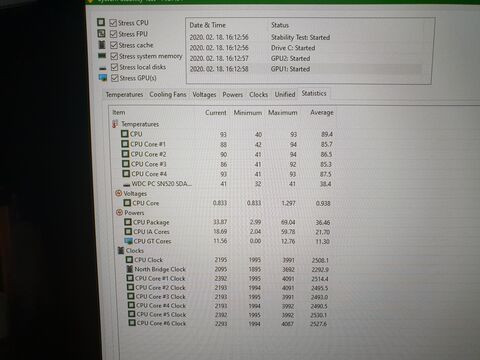Select the CPU Core #4 Clock row
Image resolution: width=480 pixels, height=360 pixels.
point(228,305)
